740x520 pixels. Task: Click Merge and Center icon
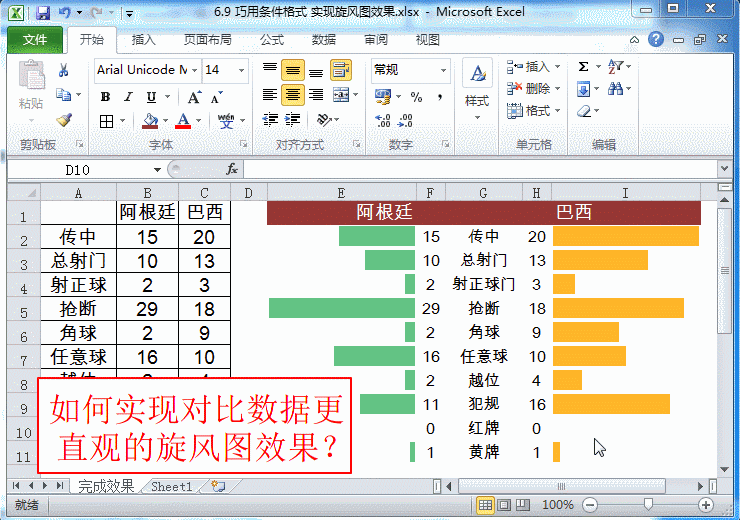tap(341, 95)
